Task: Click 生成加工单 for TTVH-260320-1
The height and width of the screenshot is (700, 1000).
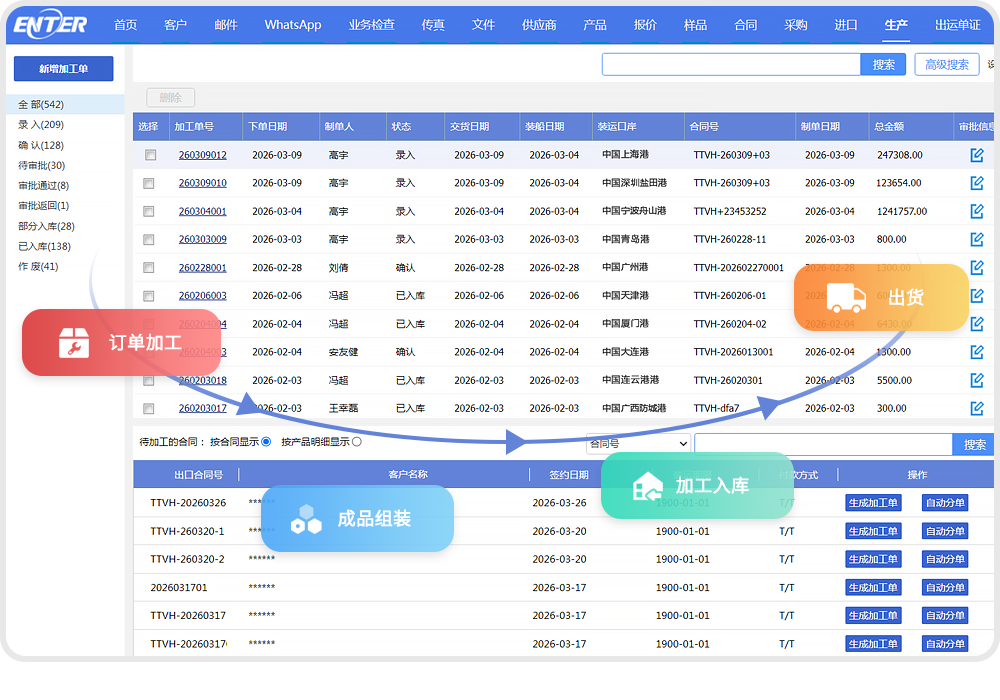Action: click(873, 531)
